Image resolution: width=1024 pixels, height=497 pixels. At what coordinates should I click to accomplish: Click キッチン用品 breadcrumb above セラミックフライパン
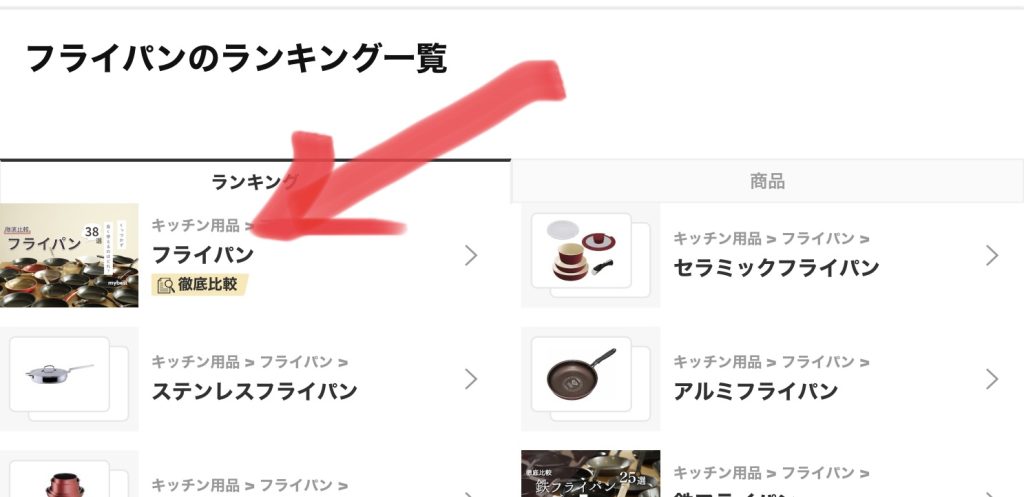point(717,238)
